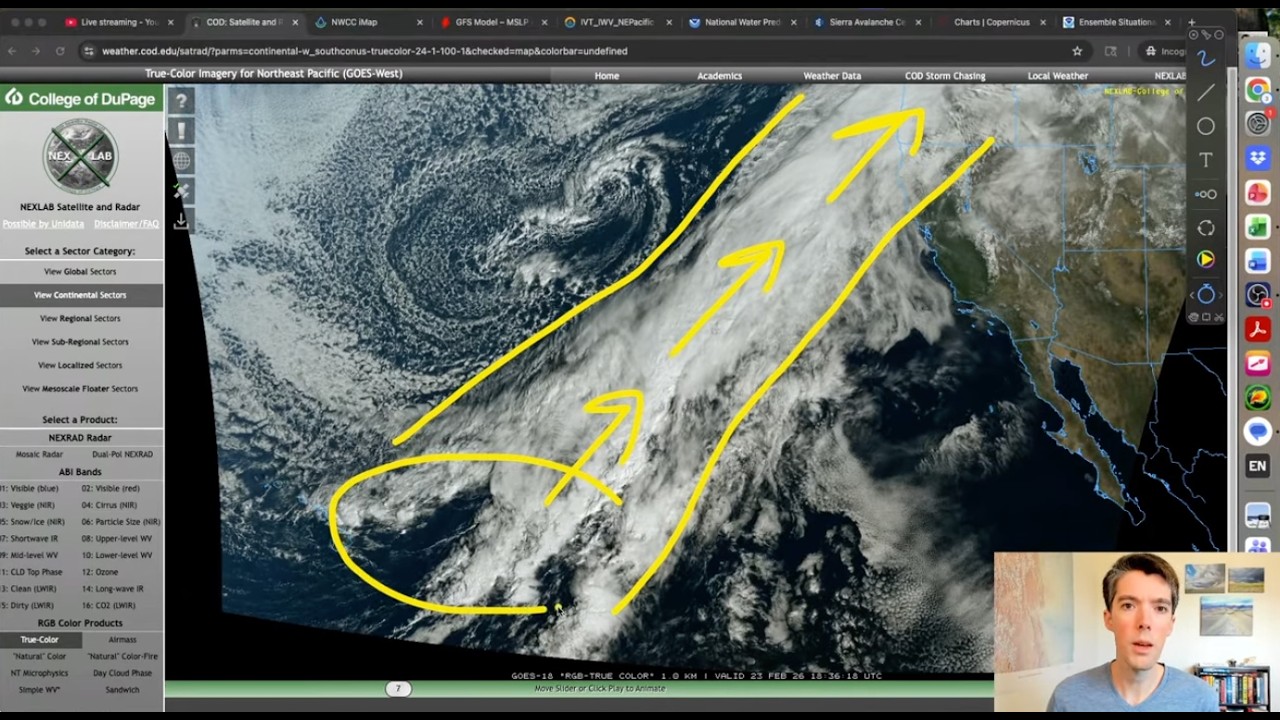The width and height of the screenshot is (1280, 720).
Task: Select Airmass RGB product
Action: click(122, 639)
